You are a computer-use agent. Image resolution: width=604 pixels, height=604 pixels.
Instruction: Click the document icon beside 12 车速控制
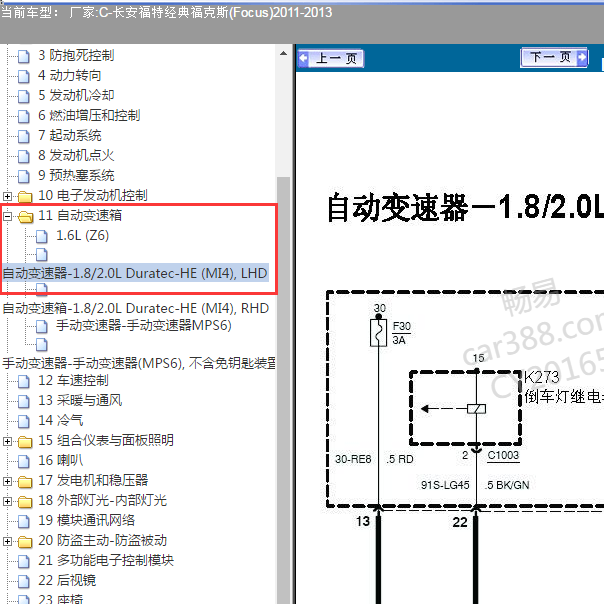[x=24, y=381]
